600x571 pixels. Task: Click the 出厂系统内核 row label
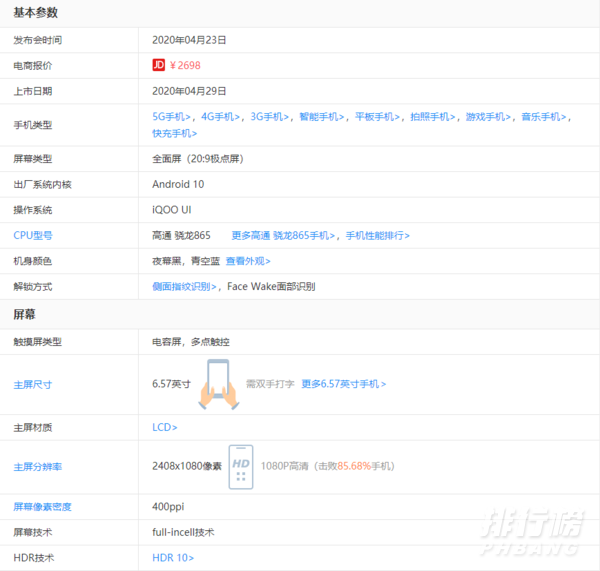42,184
